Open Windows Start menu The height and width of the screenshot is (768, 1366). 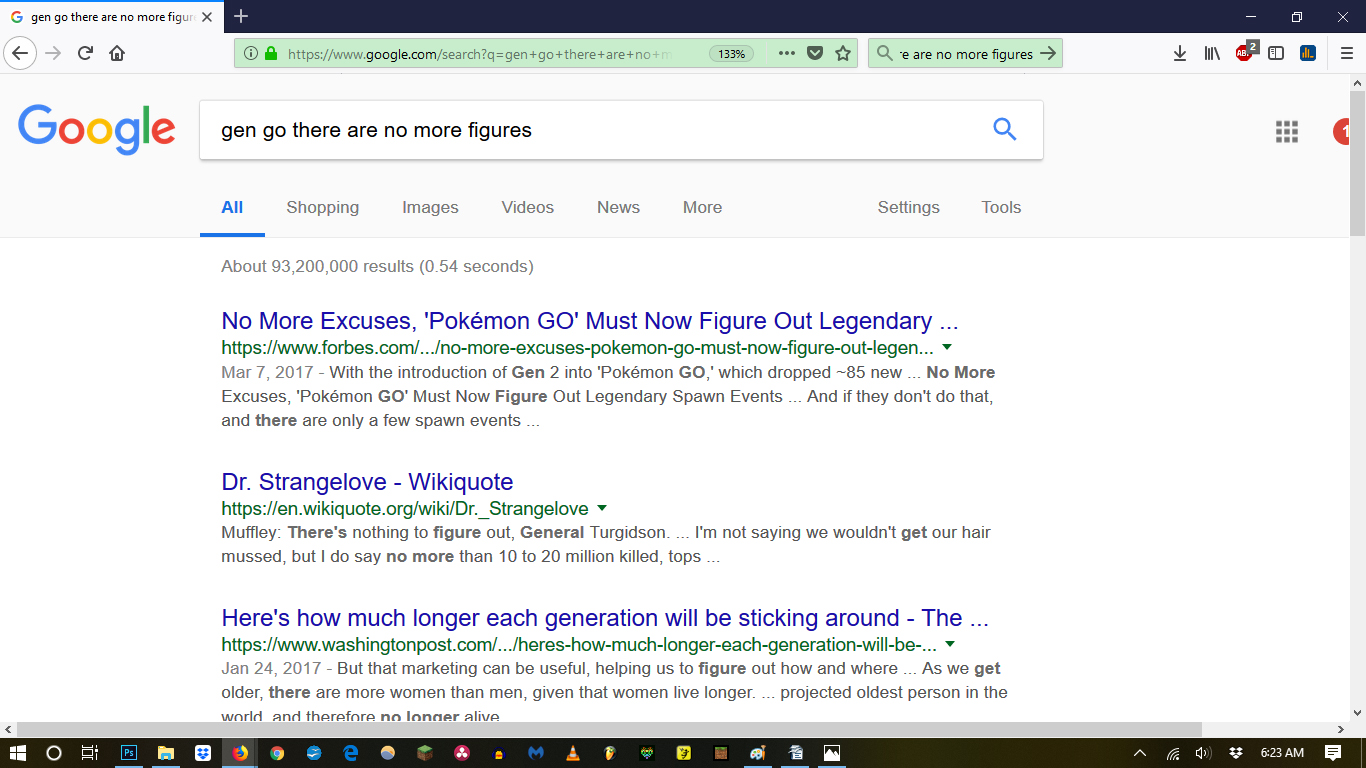pos(18,753)
